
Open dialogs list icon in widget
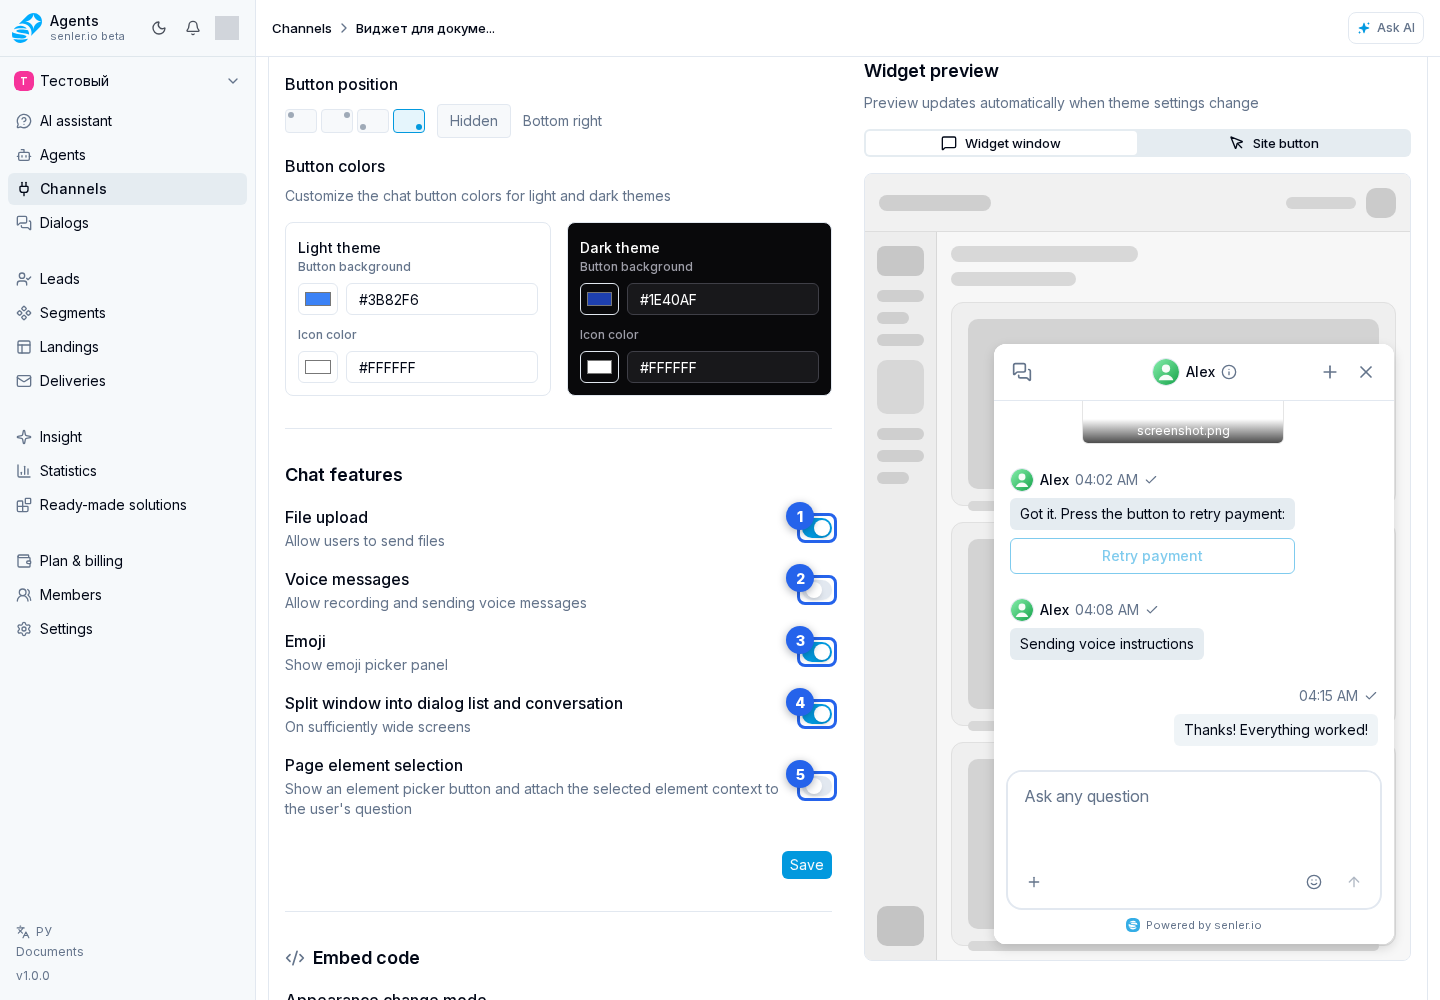[1022, 372]
